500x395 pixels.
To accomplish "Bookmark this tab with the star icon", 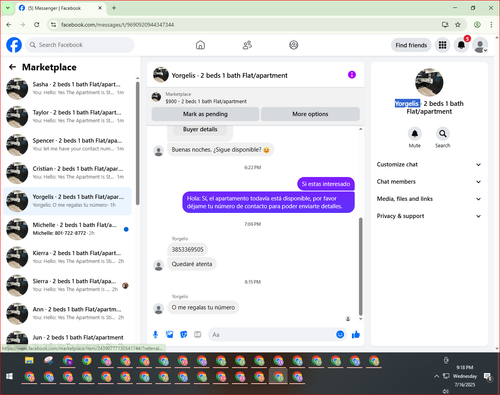I will (458, 25).
